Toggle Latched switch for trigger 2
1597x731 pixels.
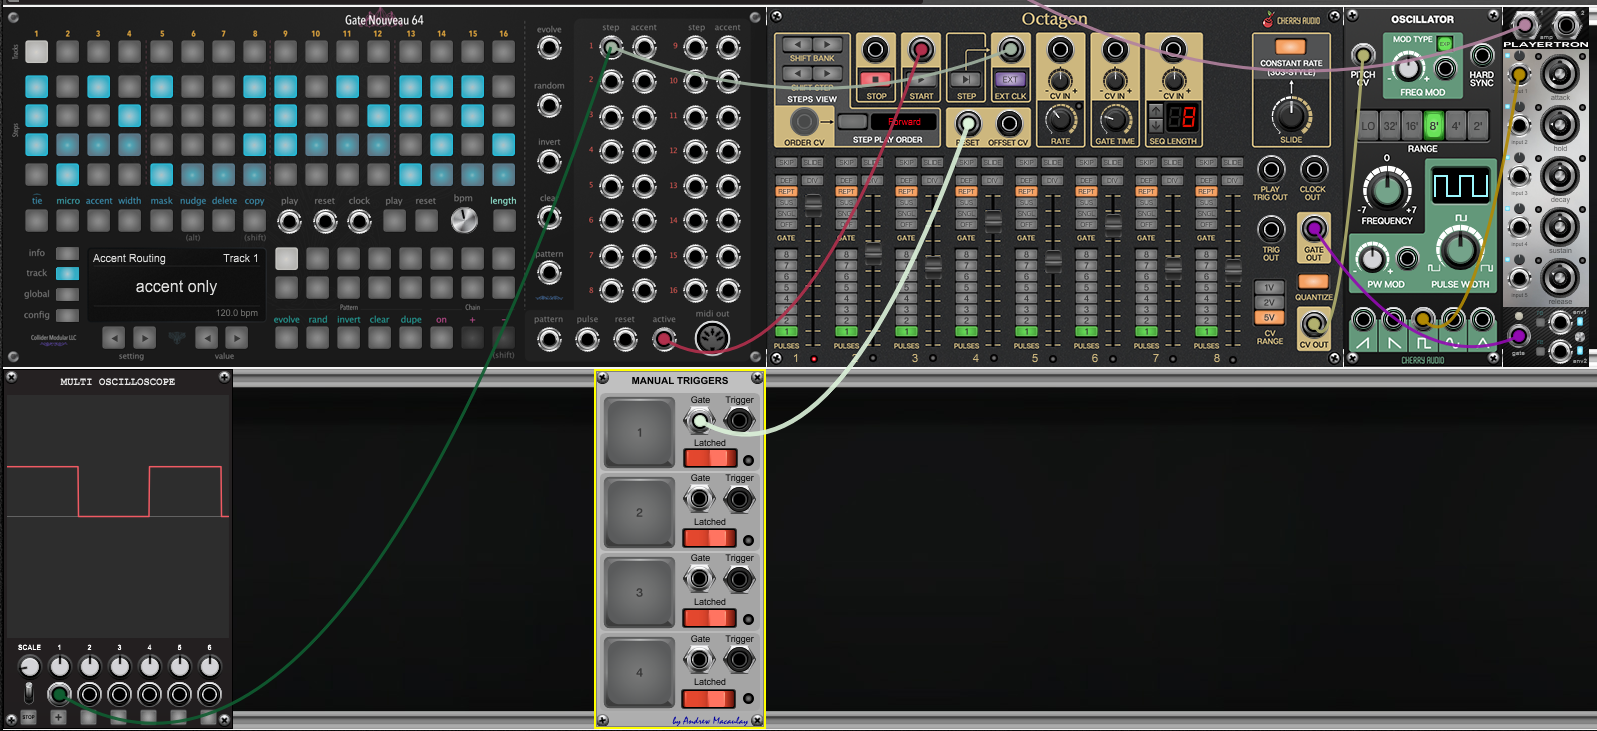click(709, 538)
